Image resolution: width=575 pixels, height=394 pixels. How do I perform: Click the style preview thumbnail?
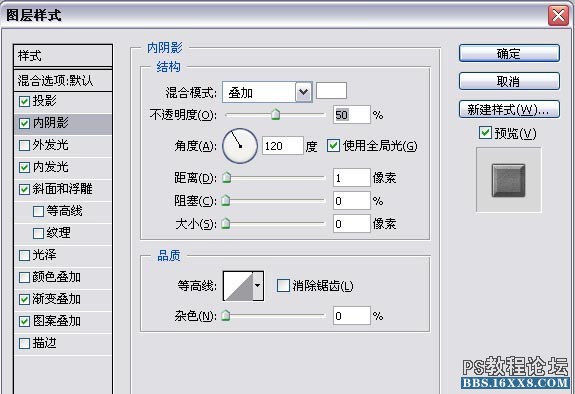[x=508, y=180]
